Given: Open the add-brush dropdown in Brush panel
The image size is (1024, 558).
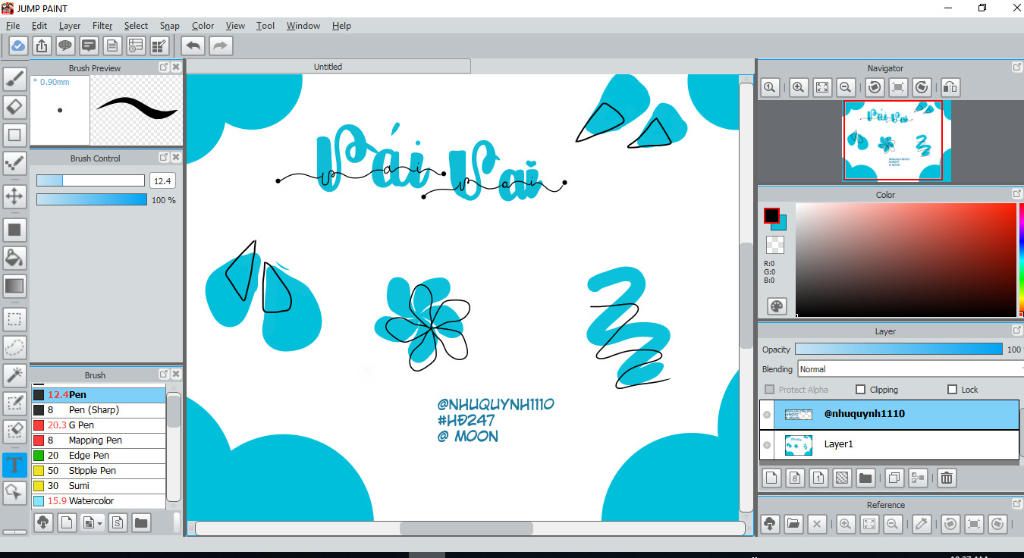Looking at the screenshot, I should pyautogui.click(x=91, y=522).
